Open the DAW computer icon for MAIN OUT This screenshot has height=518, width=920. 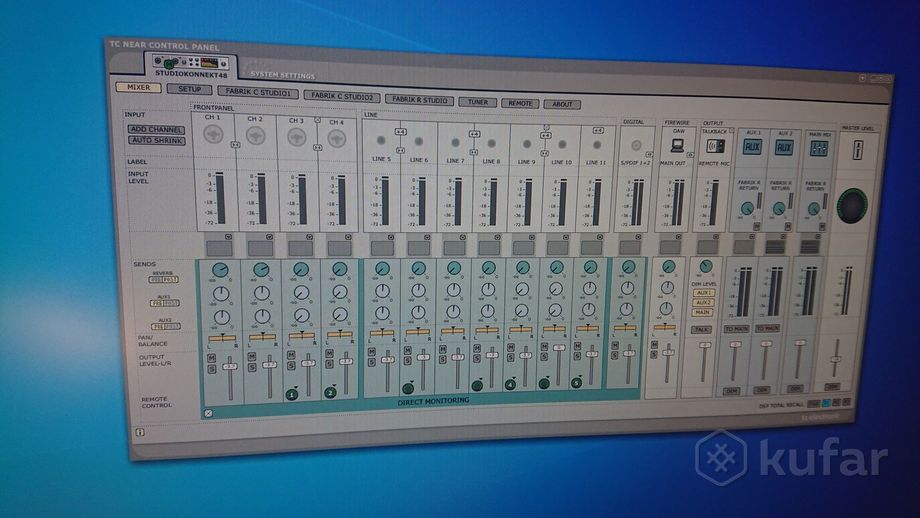pos(678,144)
